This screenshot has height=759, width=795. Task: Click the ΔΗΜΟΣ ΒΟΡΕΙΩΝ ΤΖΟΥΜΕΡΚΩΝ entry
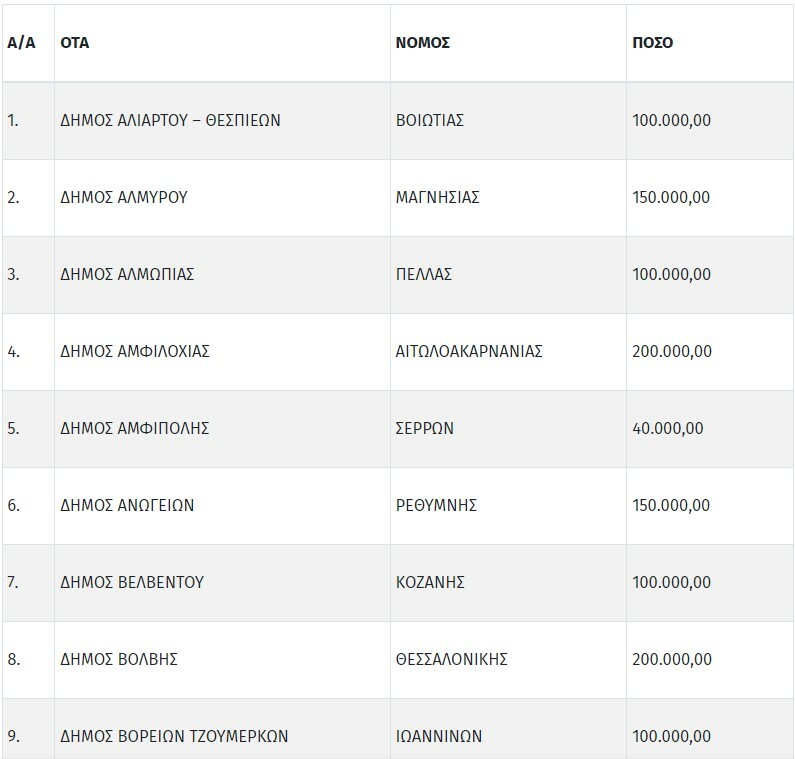pyautogui.click(x=174, y=736)
